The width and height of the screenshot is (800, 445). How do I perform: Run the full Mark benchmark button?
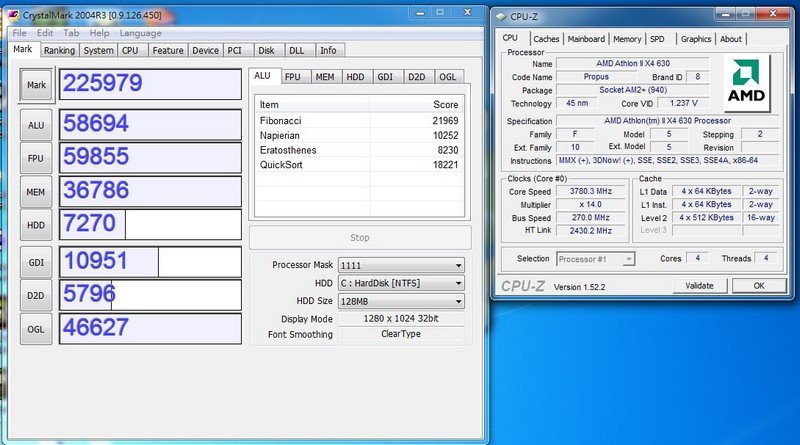point(36,85)
